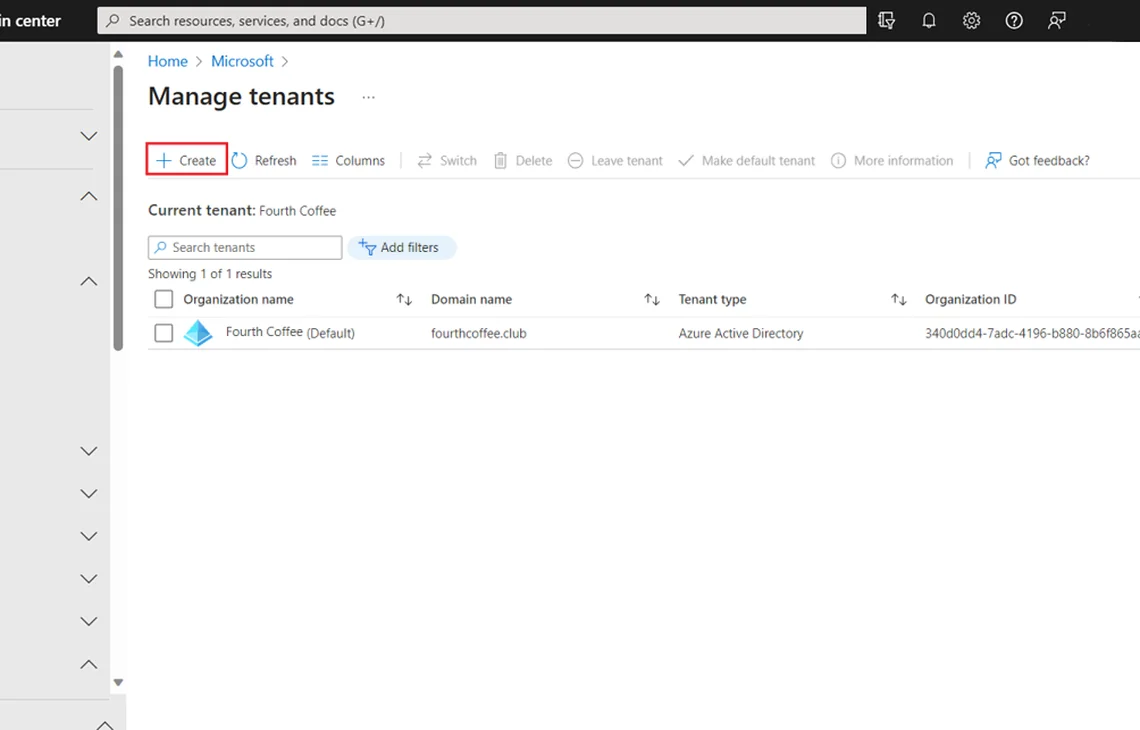1140x730 pixels.
Task: Click the Tenant type column header
Action: pos(712,299)
